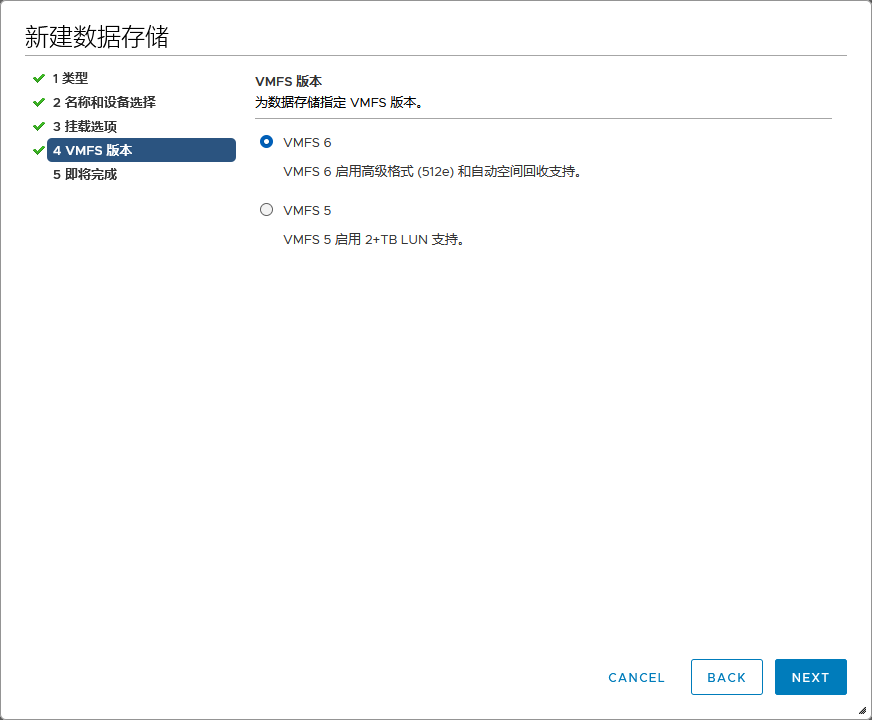Click the NEXT button

coord(810,677)
